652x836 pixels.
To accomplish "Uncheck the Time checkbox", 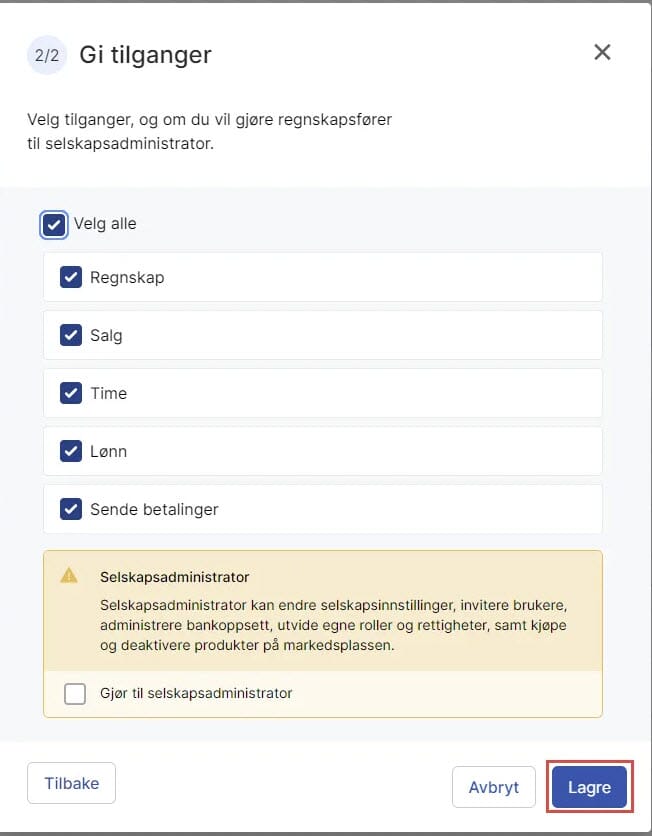I will (x=70, y=393).
